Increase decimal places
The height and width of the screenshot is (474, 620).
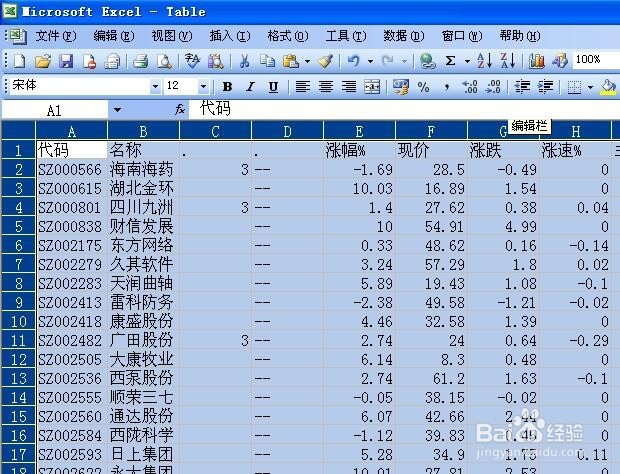(x=470, y=87)
